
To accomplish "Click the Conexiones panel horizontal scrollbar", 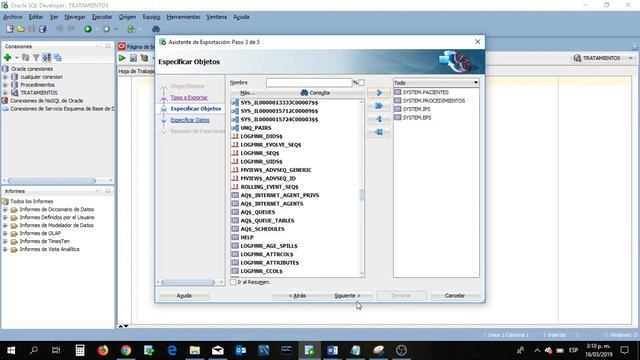I will pyautogui.click(x=51, y=180).
